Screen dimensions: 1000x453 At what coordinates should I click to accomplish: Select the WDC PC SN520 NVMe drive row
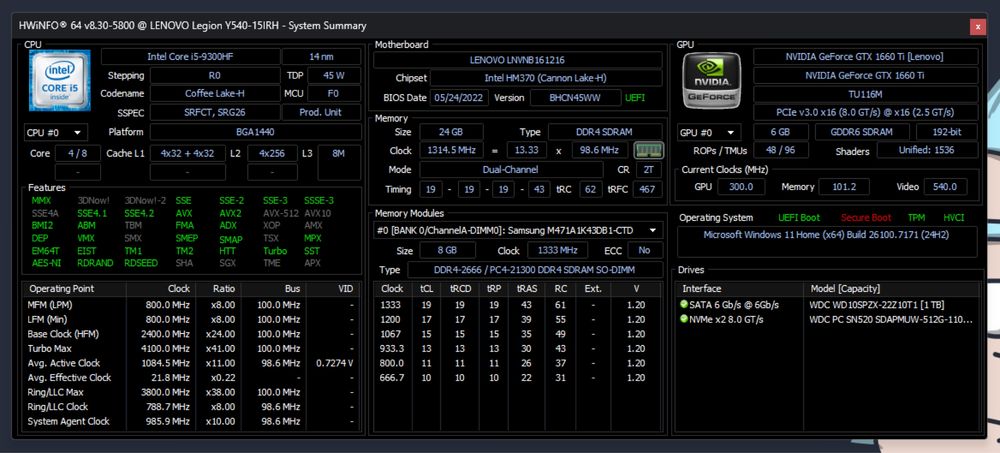827,319
